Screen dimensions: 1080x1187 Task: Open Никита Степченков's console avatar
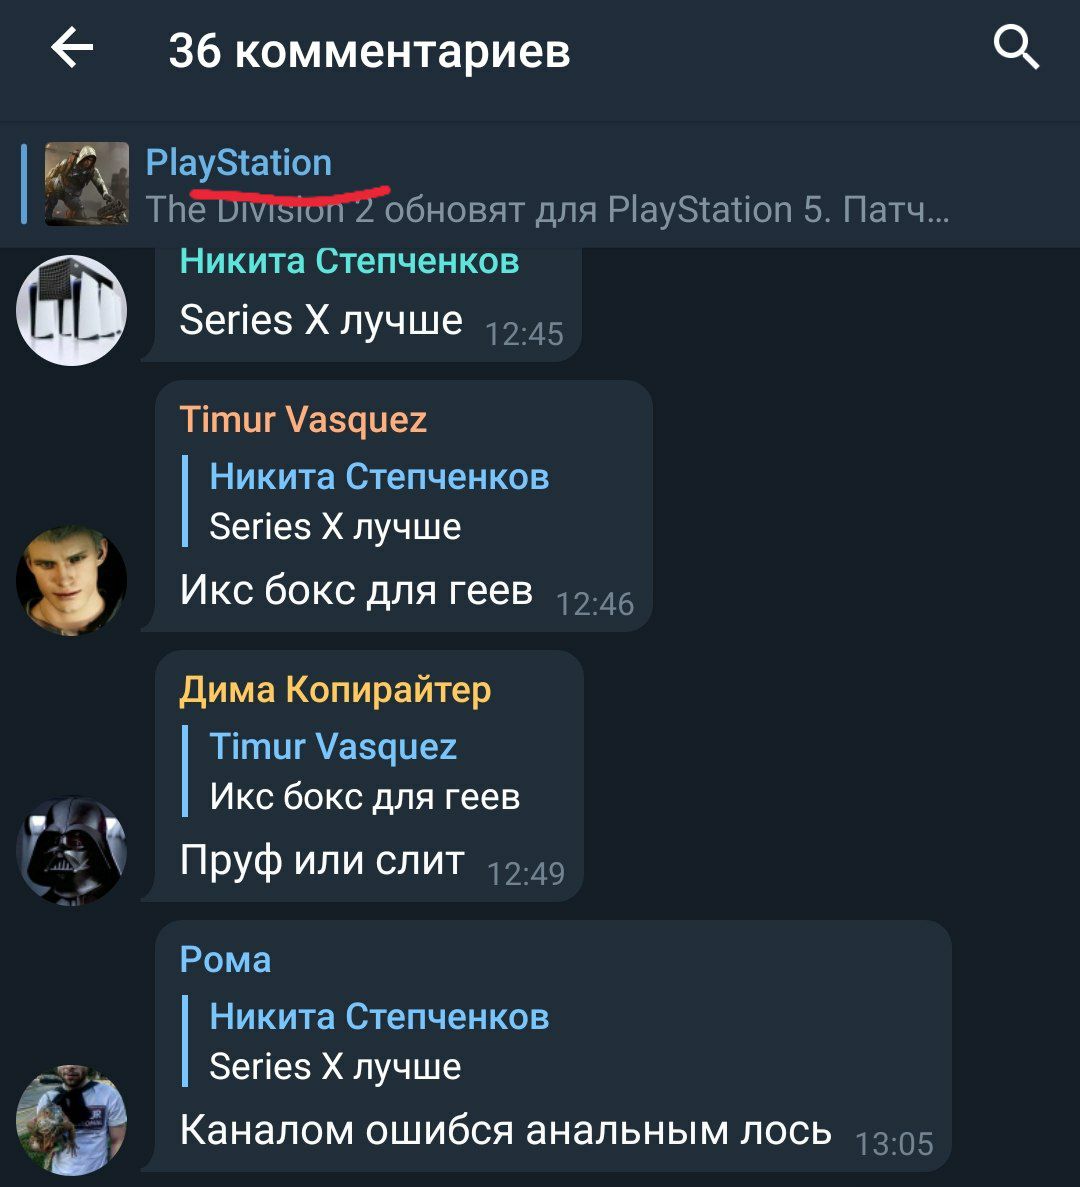pyautogui.click(x=71, y=310)
